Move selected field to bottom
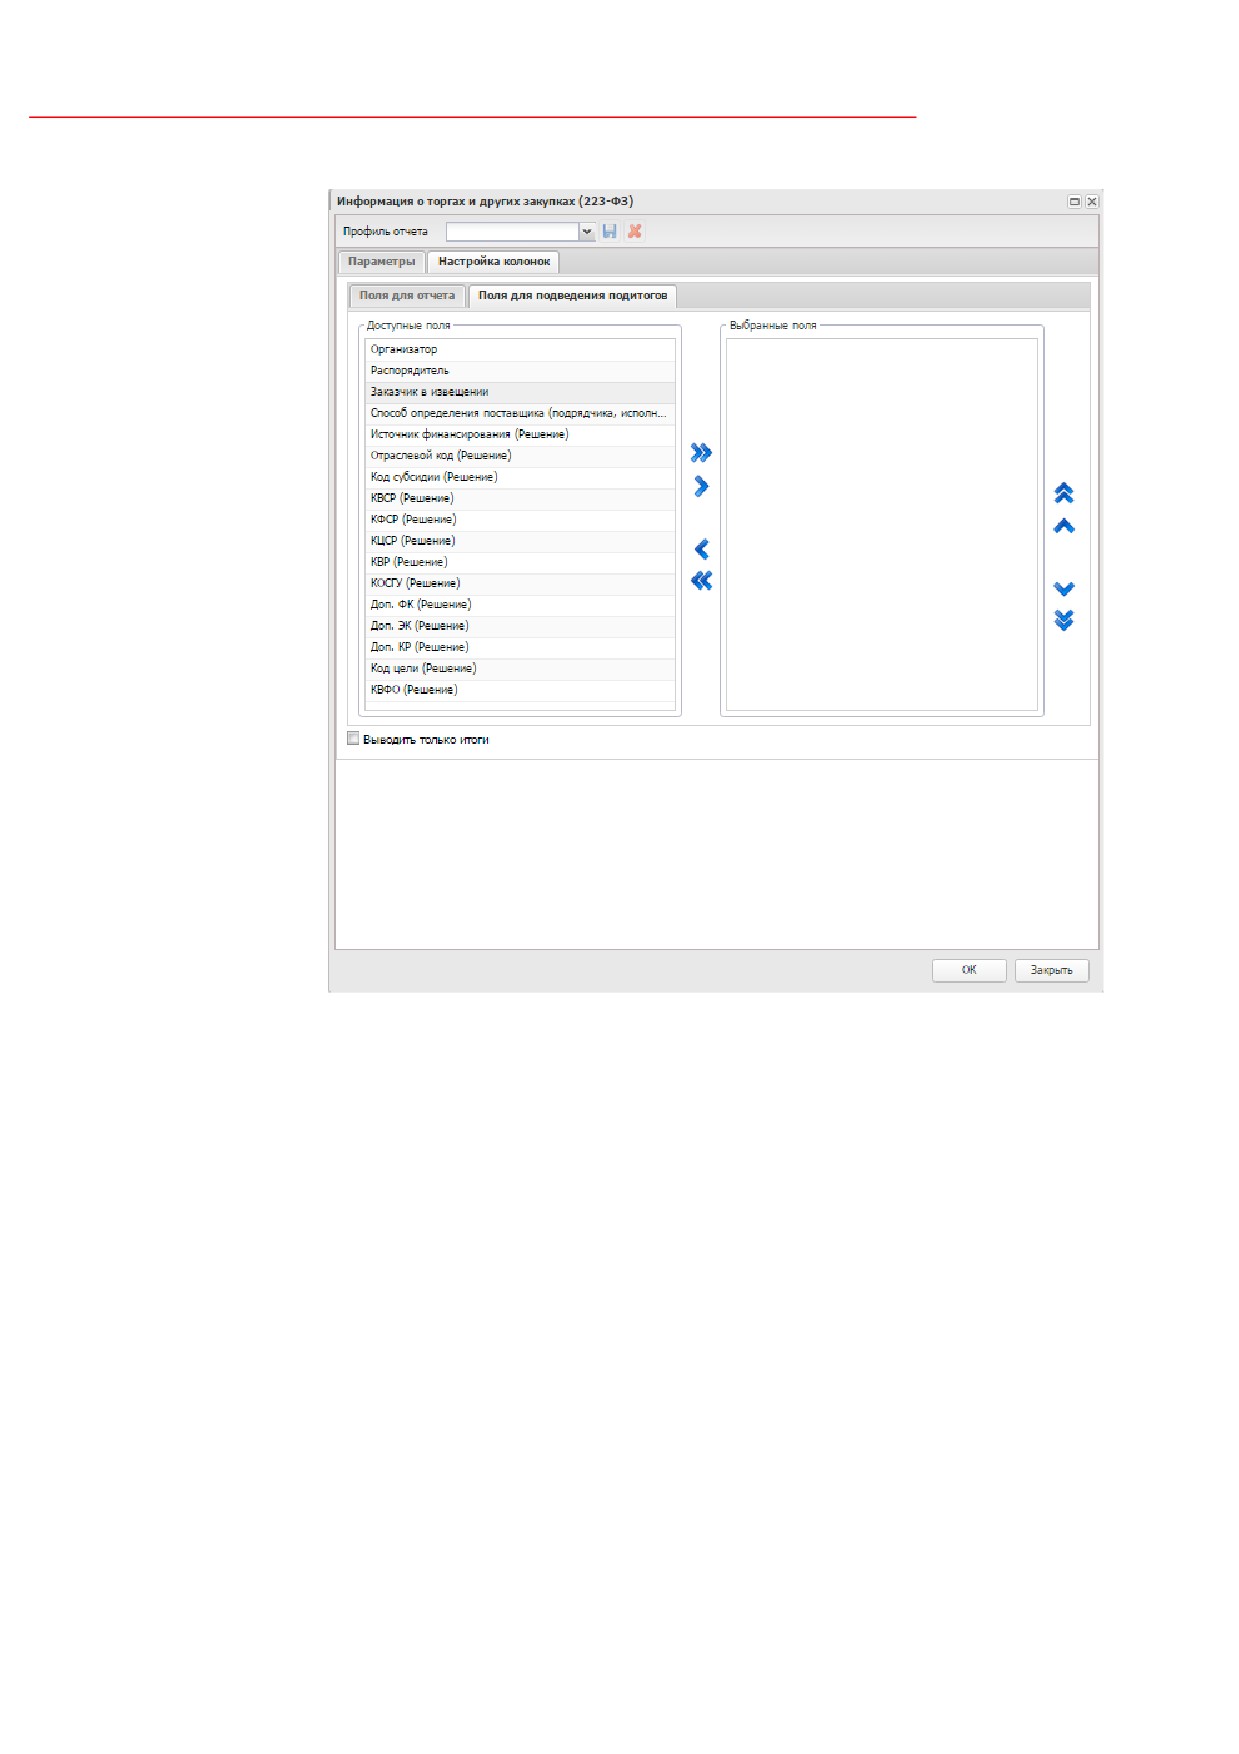The width and height of the screenshot is (1239, 1754). tap(1064, 620)
